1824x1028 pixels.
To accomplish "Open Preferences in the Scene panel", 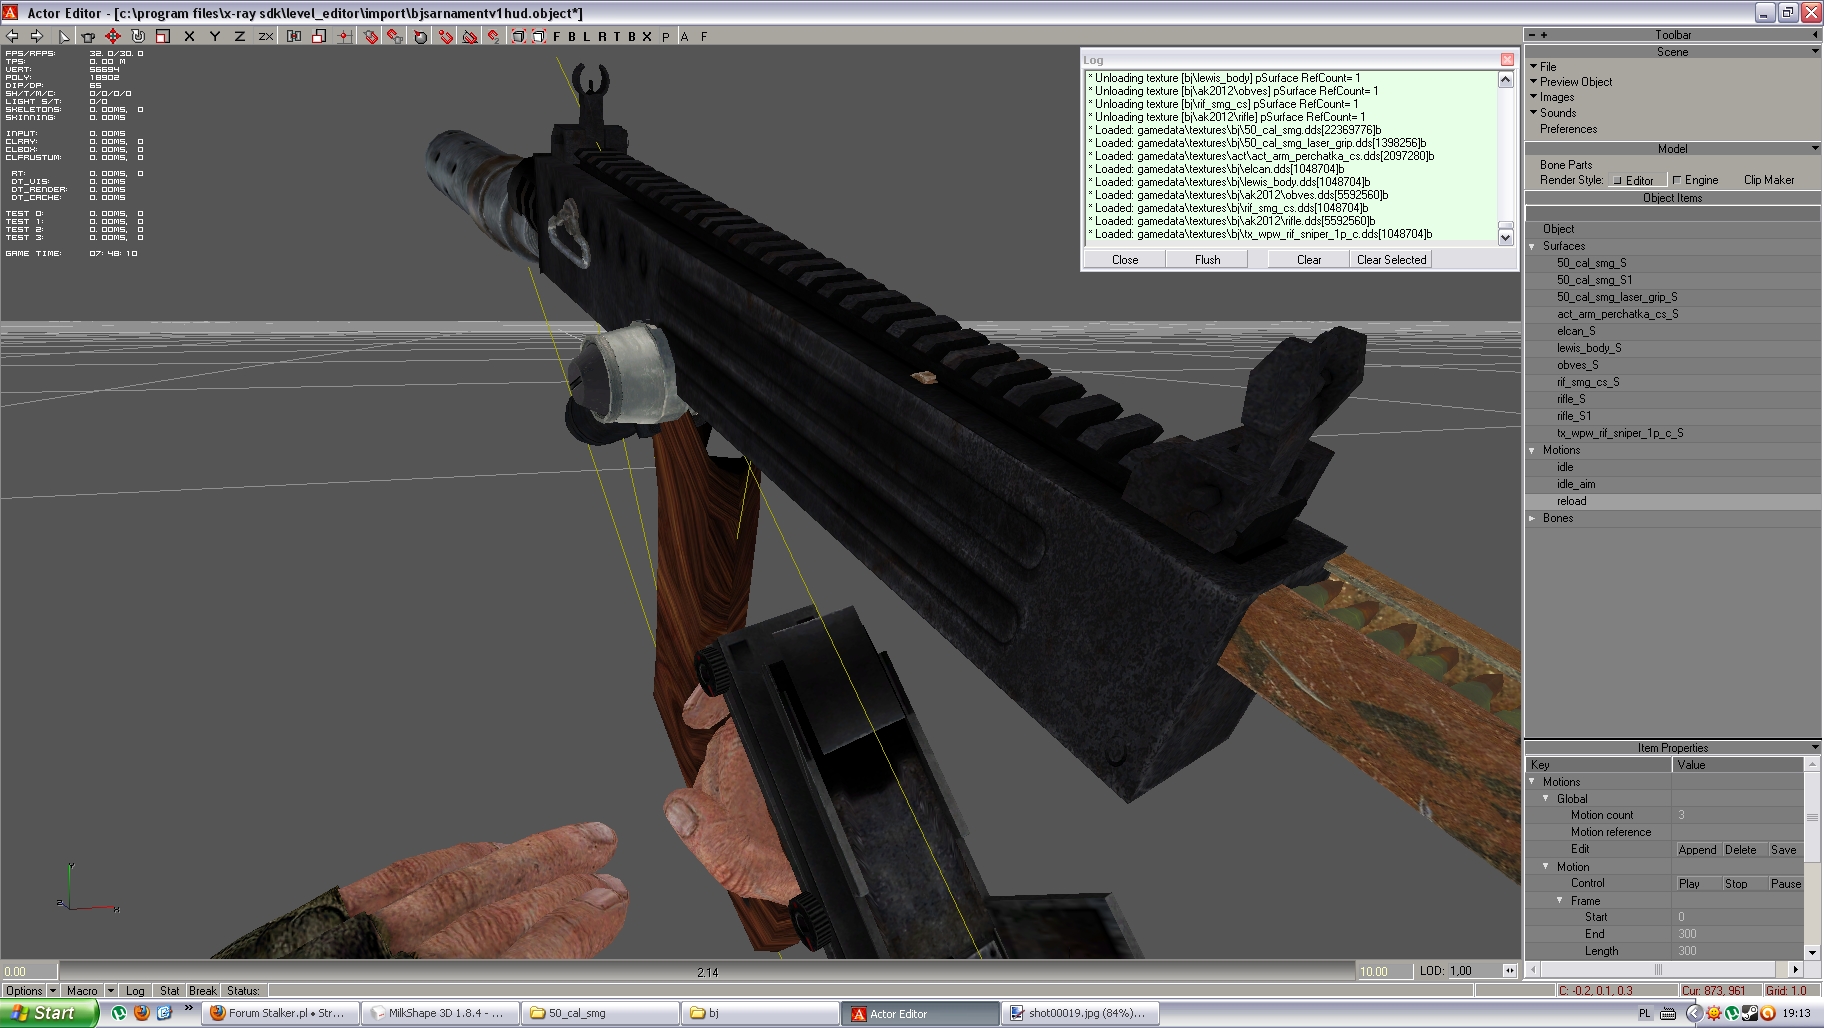I will point(1568,129).
